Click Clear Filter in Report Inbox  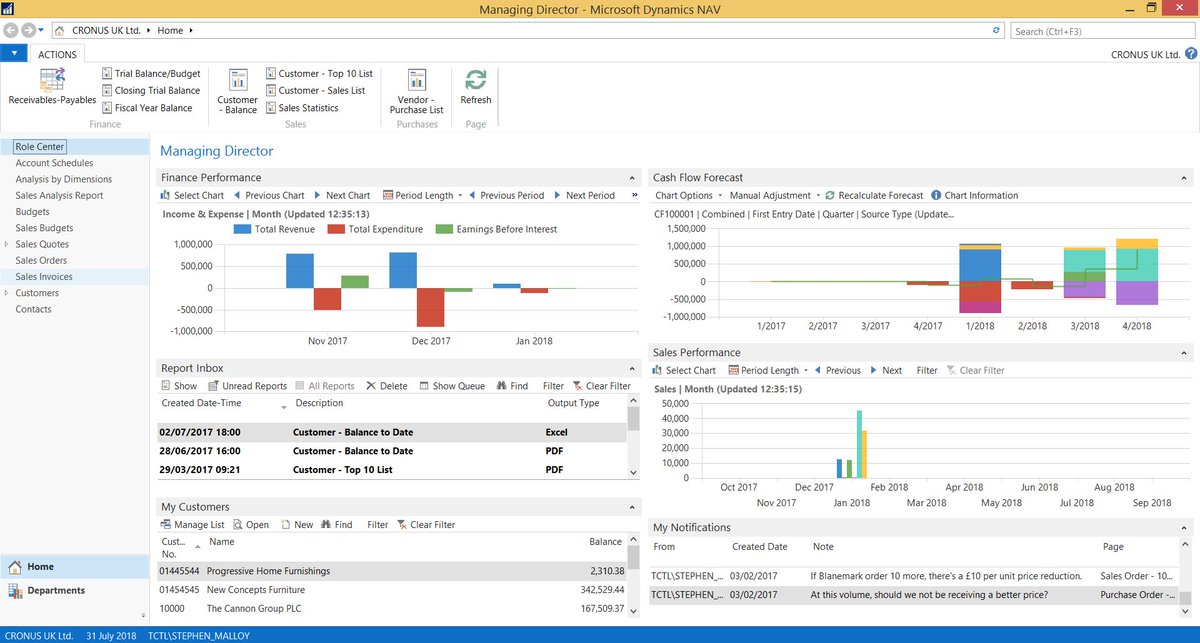tap(602, 385)
